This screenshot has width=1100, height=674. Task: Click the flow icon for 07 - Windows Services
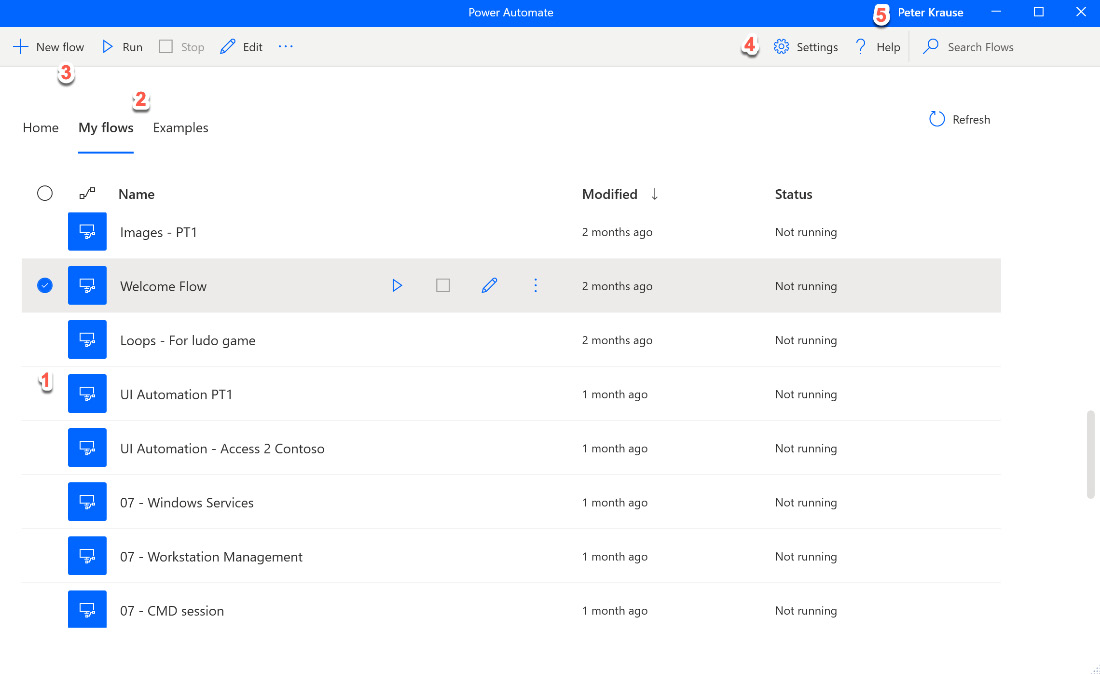click(87, 501)
